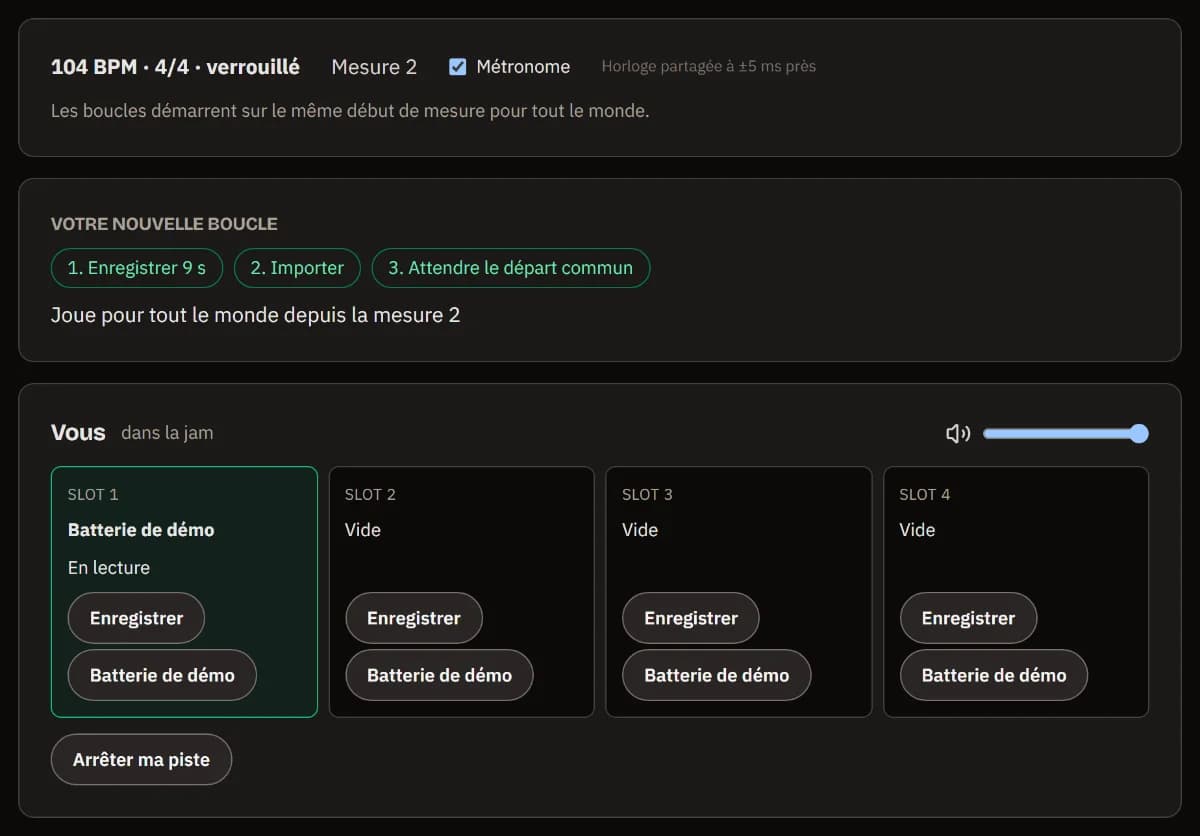Select the empty Slot 2 card

coord(461,592)
